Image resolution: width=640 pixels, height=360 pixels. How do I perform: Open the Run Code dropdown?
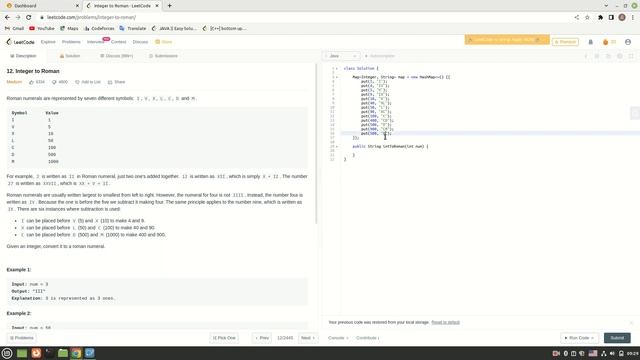click(x=579, y=338)
